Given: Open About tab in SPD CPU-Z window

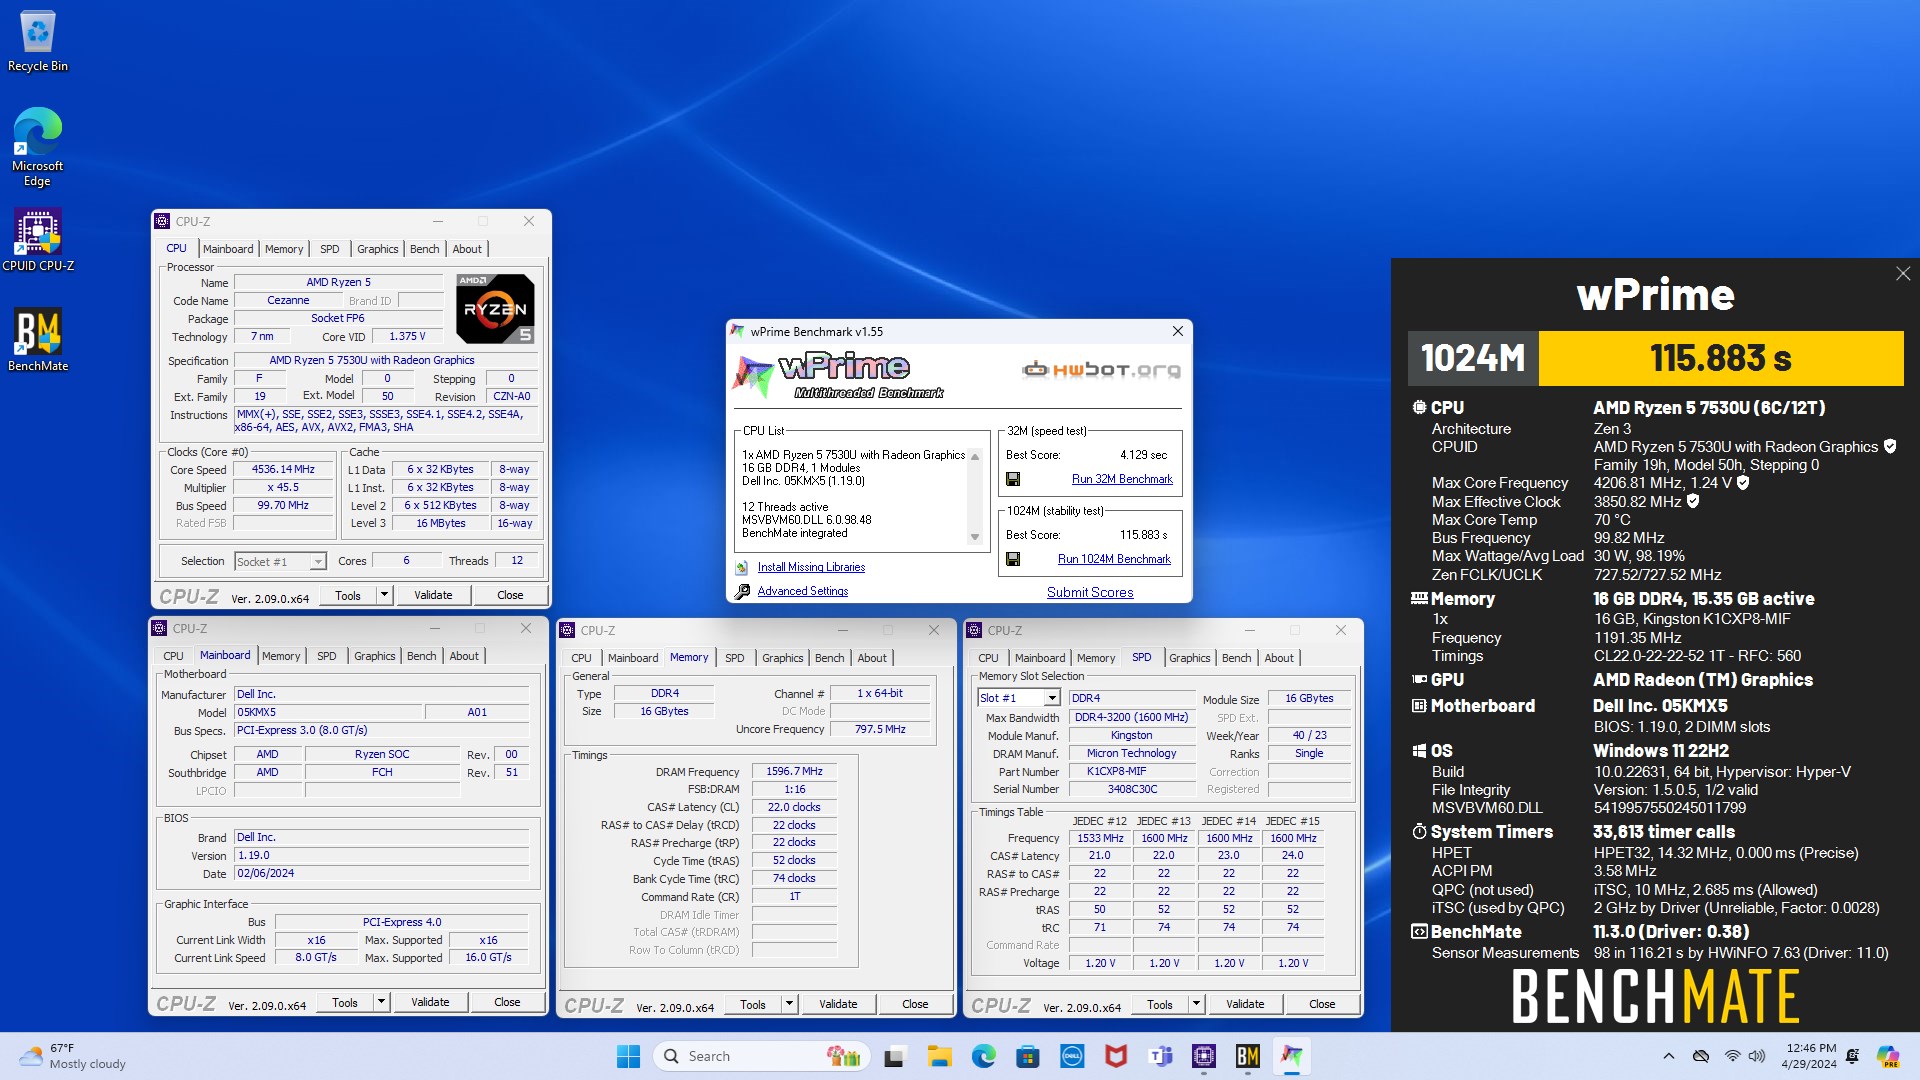Looking at the screenshot, I should point(1279,658).
